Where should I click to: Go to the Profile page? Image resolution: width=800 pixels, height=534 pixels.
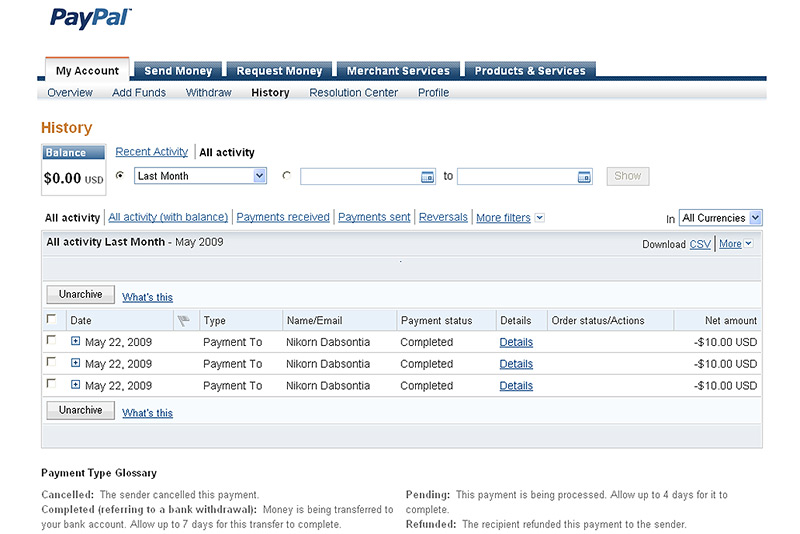tap(434, 93)
